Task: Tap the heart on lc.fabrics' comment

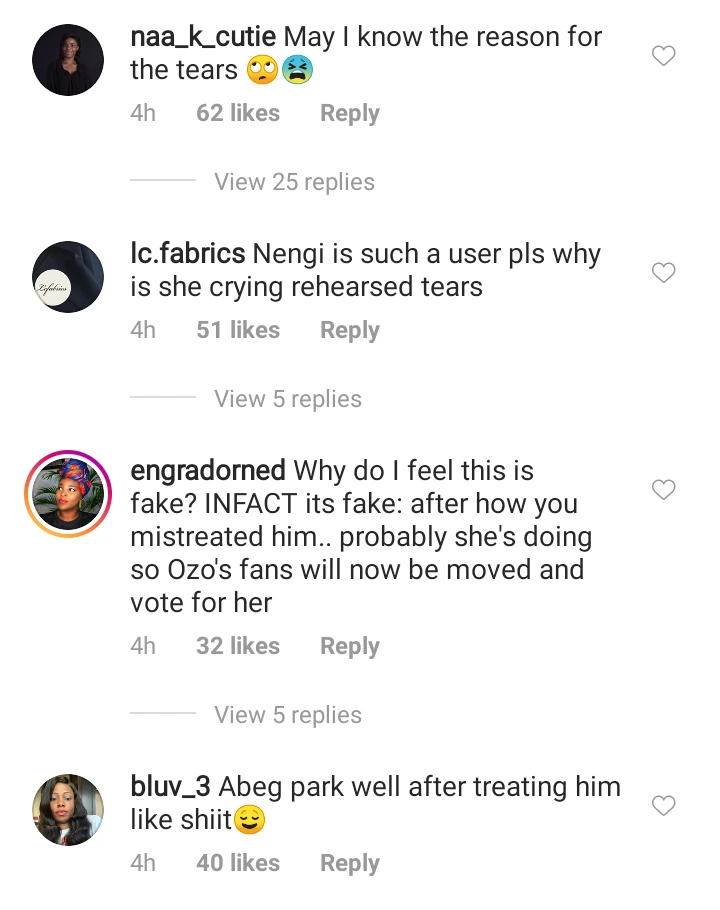Action: (663, 273)
